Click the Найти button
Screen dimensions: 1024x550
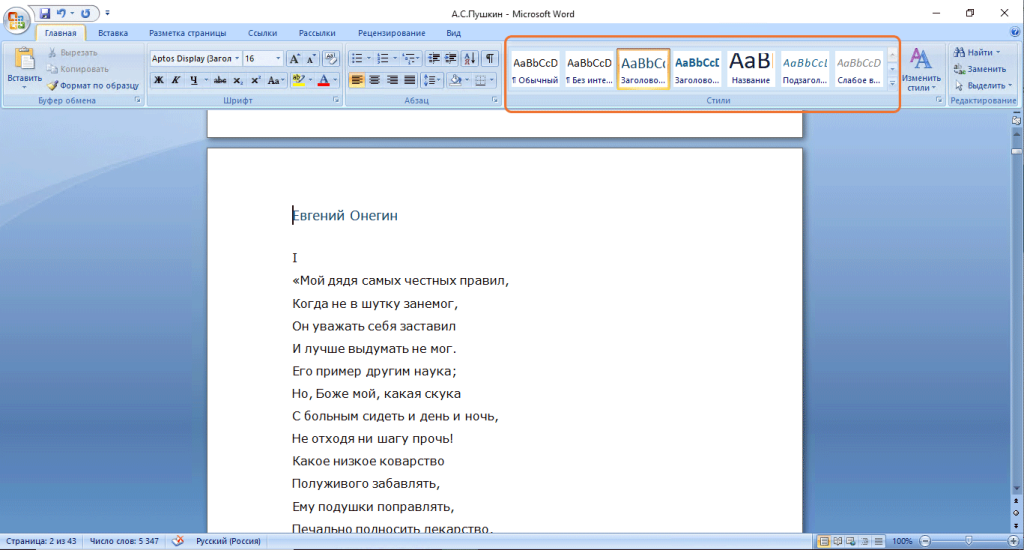978,52
